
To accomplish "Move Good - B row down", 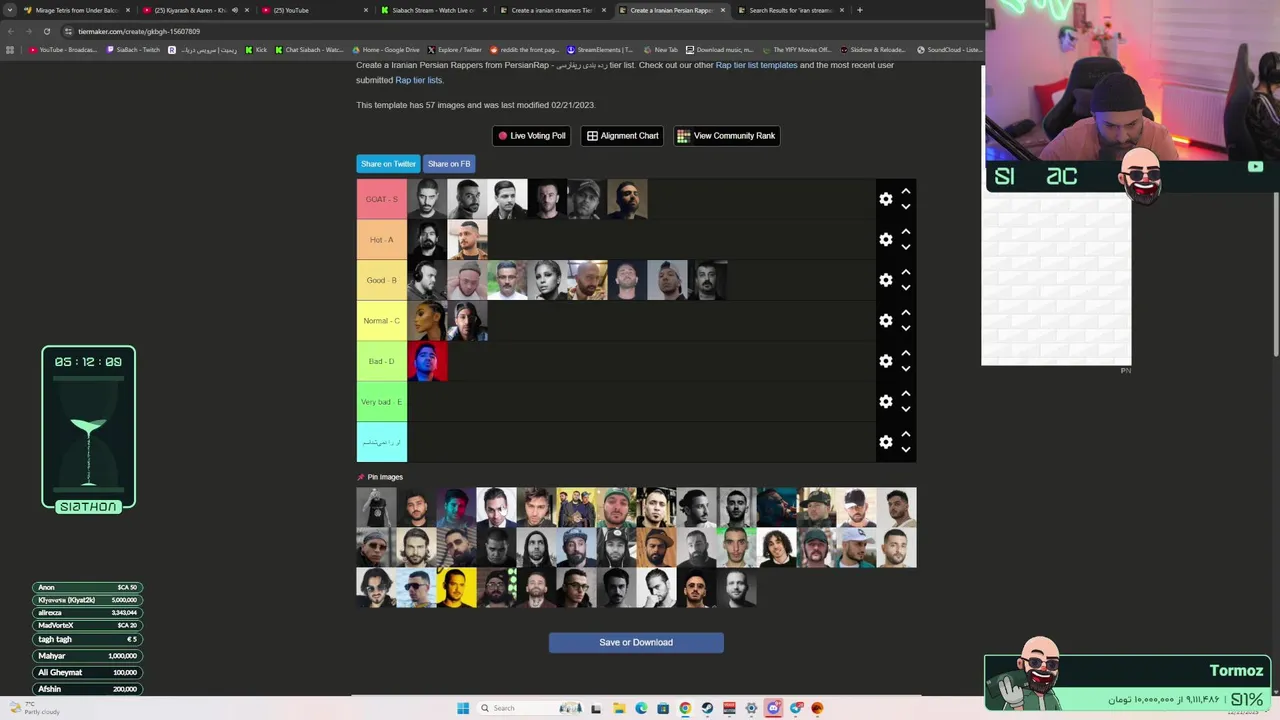I will [905, 288].
